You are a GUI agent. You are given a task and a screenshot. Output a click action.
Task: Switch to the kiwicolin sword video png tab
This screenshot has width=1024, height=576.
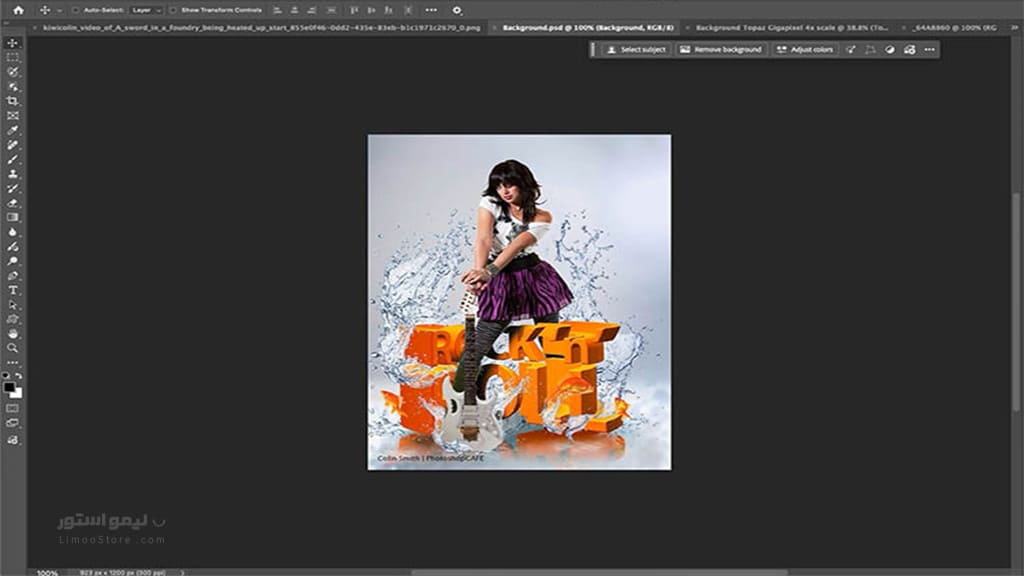coord(261,27)
